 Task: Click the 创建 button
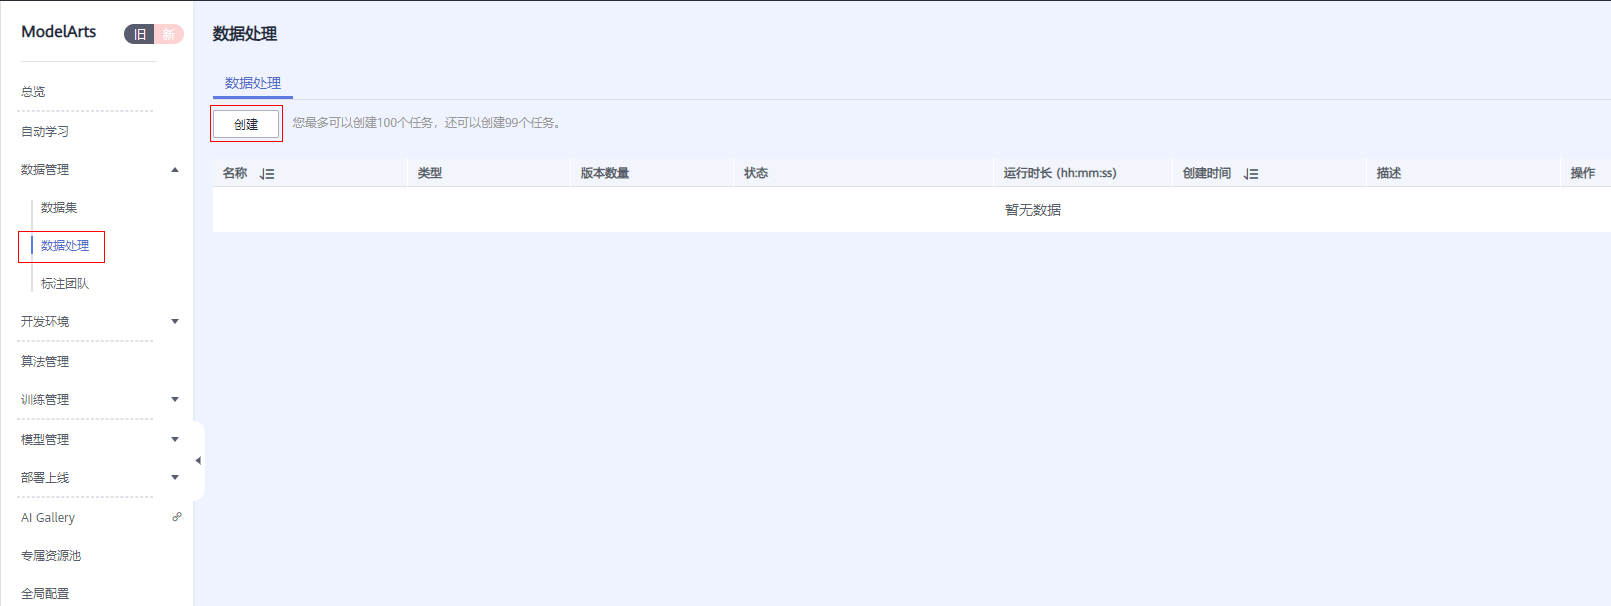[246, 124]
